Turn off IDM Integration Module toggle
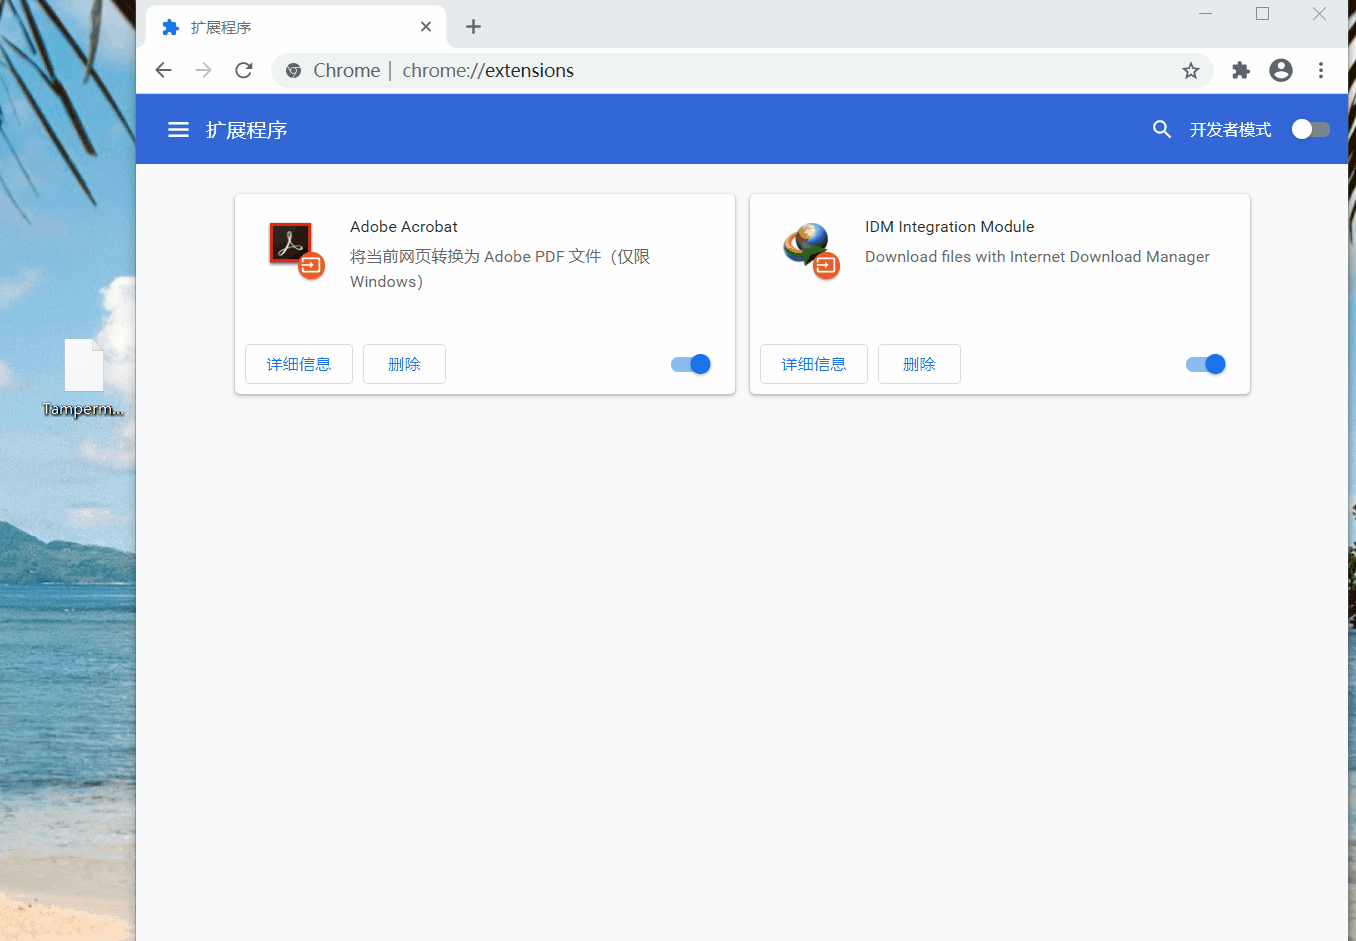 (x=1206, y=364)
